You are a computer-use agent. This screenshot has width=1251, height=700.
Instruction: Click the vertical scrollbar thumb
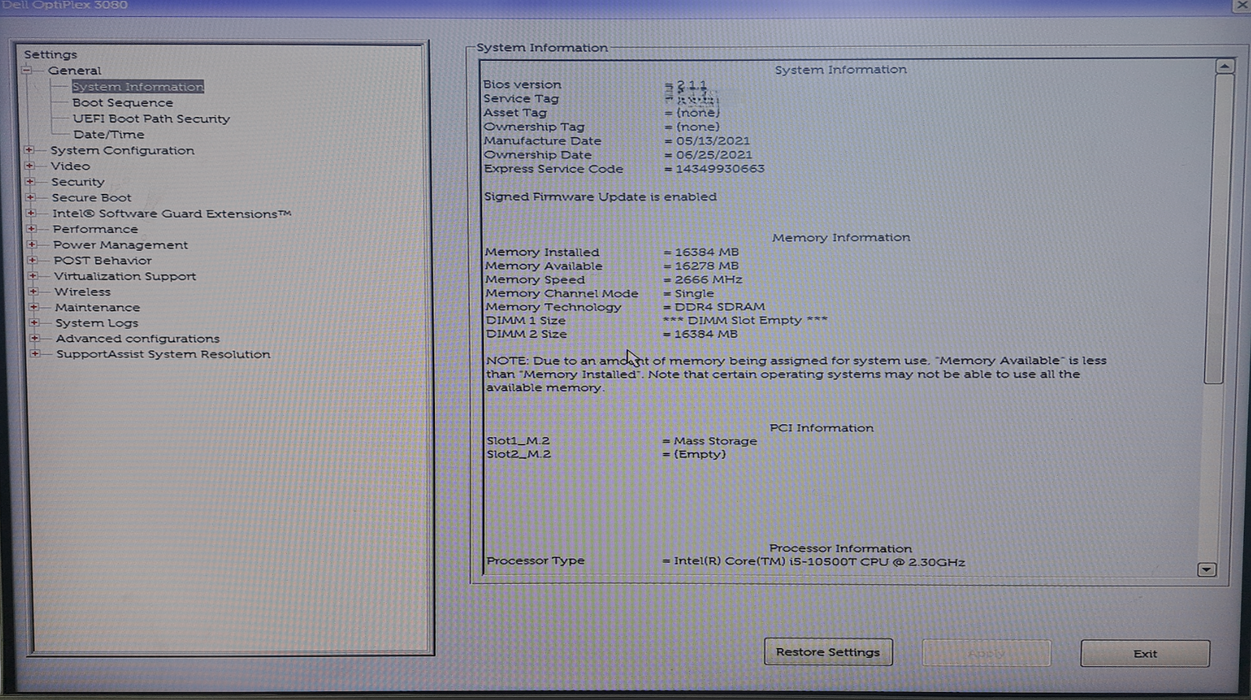1213,229
